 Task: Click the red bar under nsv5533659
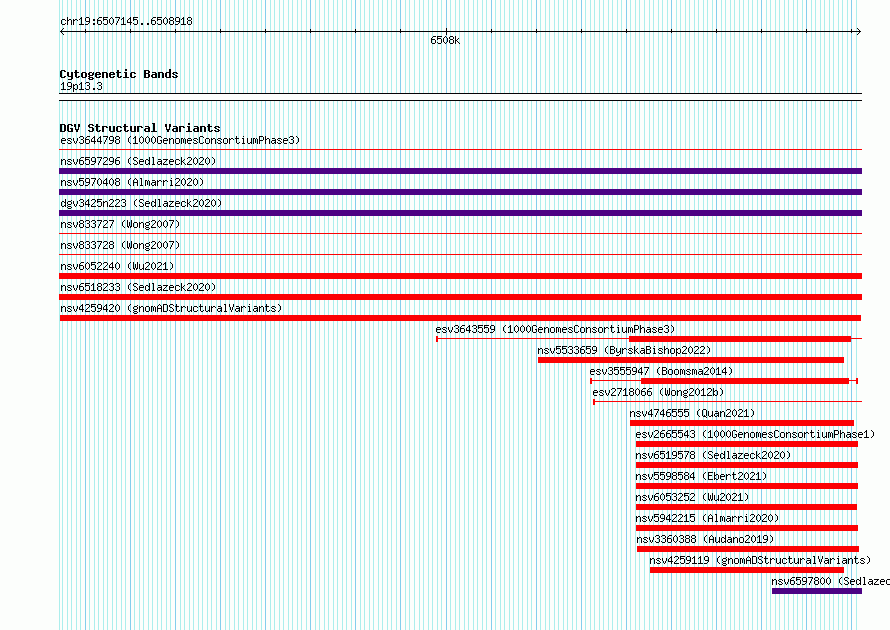tap(691, 360)
